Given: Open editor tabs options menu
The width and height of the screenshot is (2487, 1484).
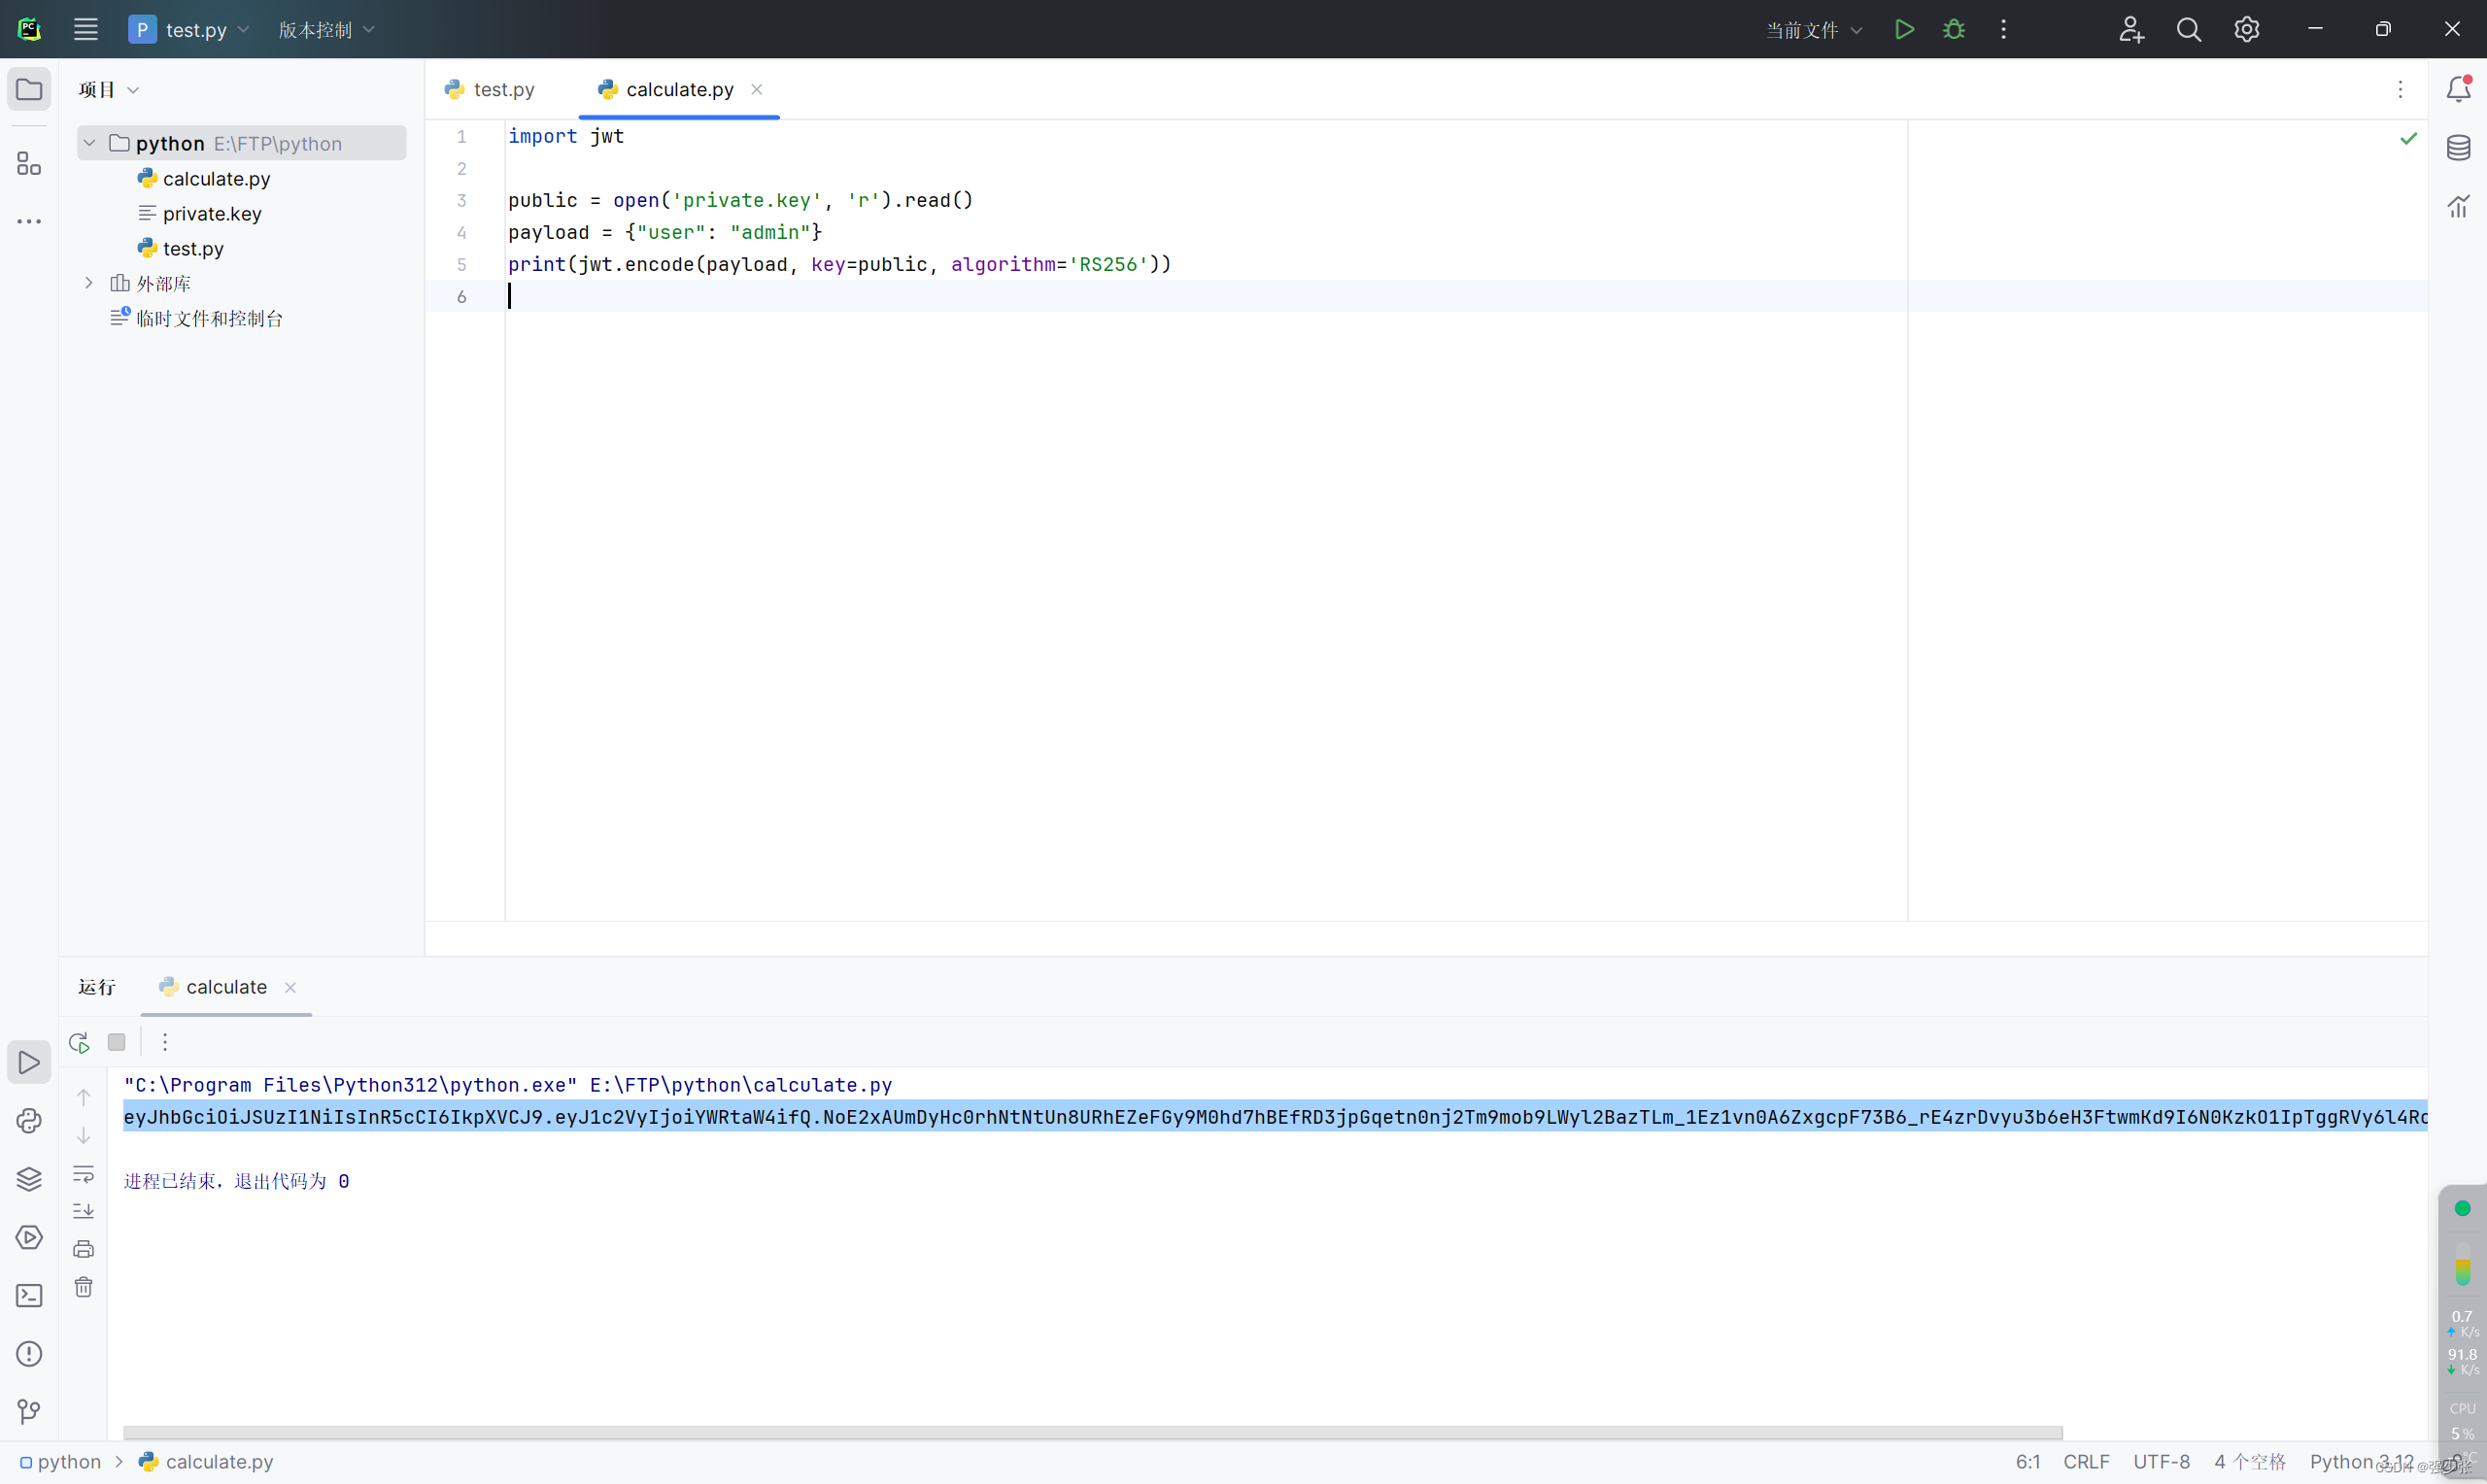Looking at the screenshot, I should 2400,89.
